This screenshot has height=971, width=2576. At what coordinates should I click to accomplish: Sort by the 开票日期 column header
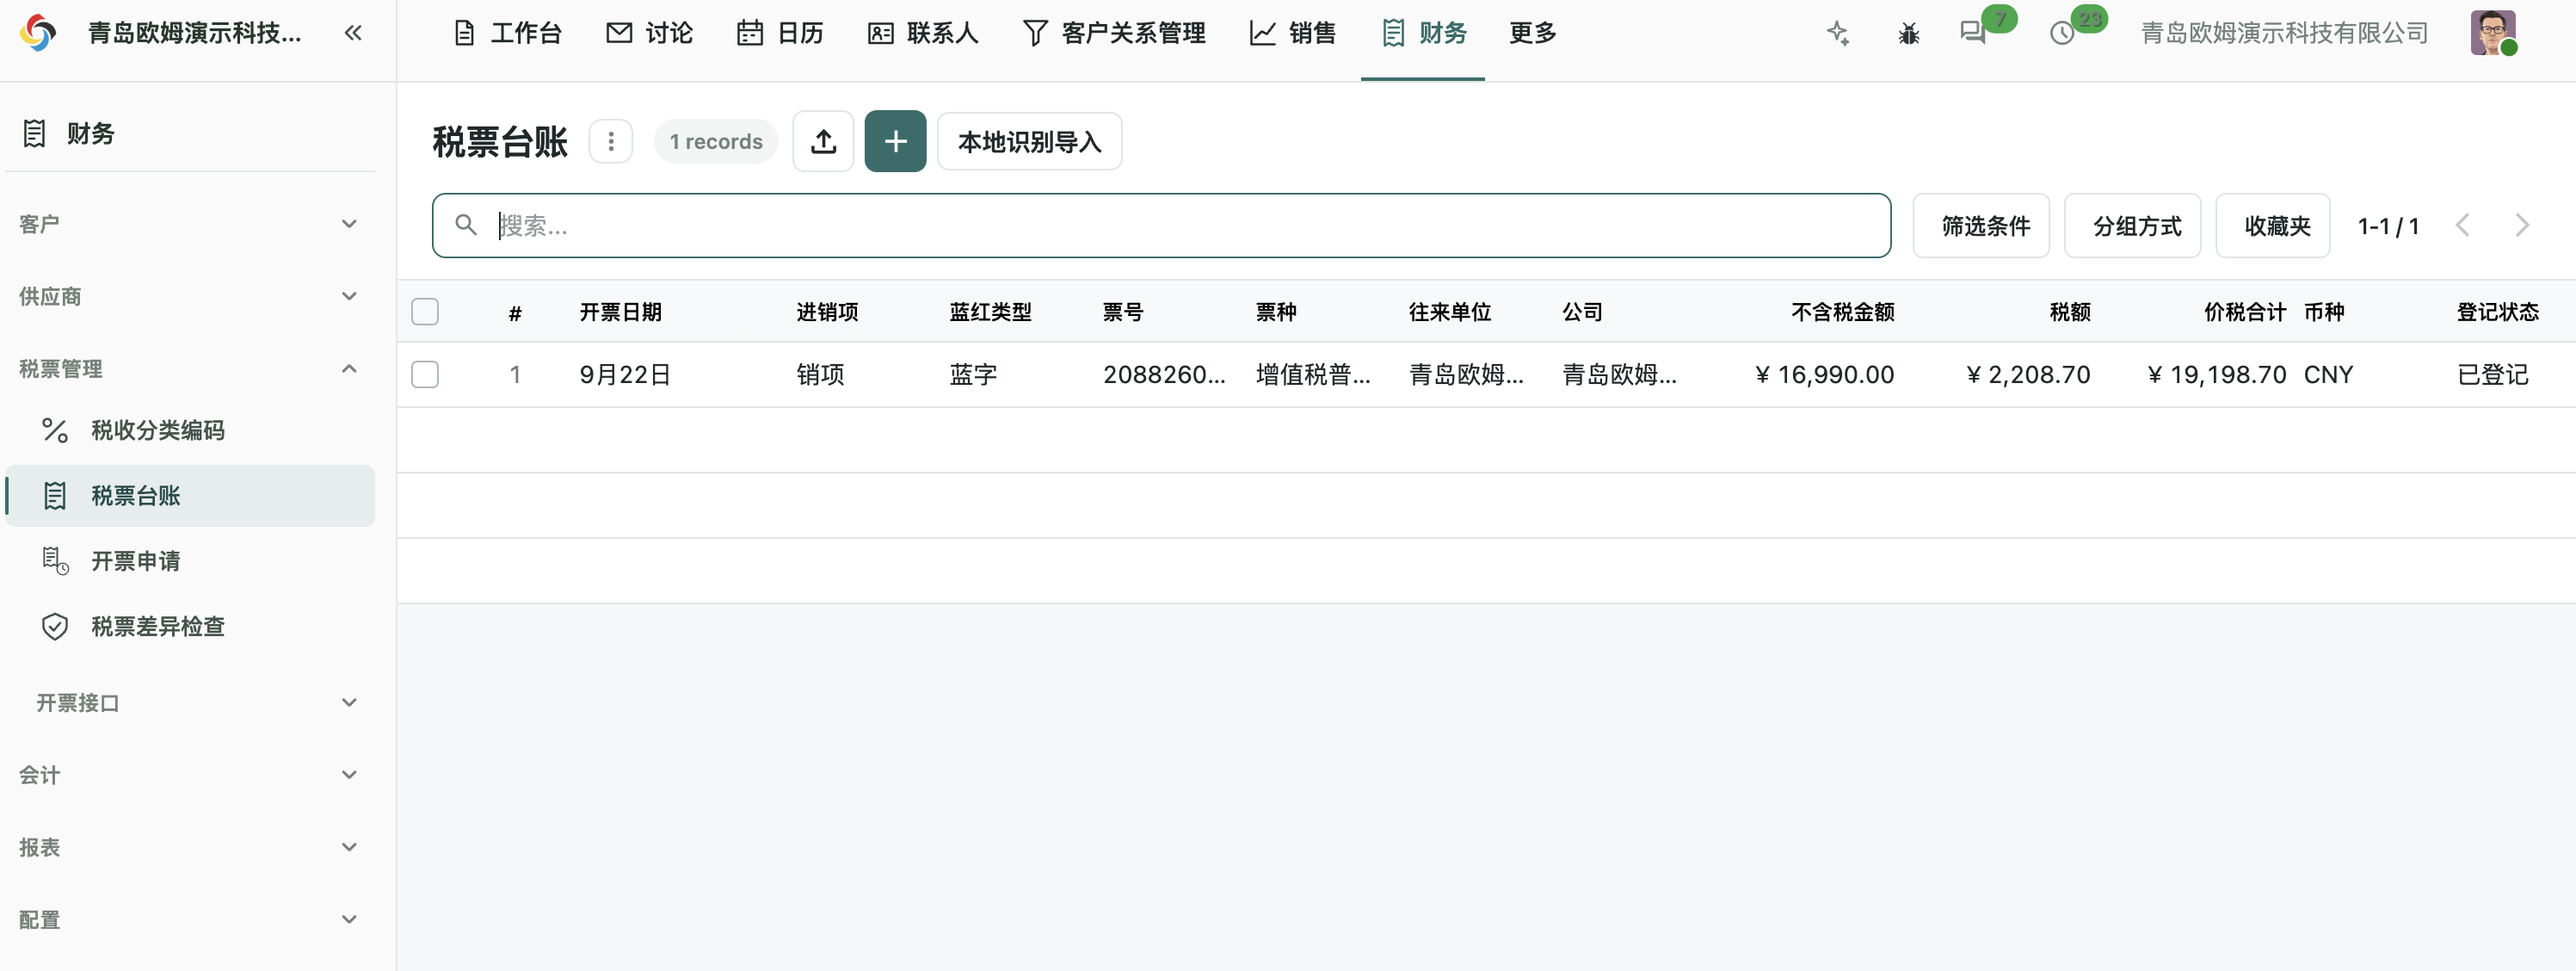click(621, 312)
